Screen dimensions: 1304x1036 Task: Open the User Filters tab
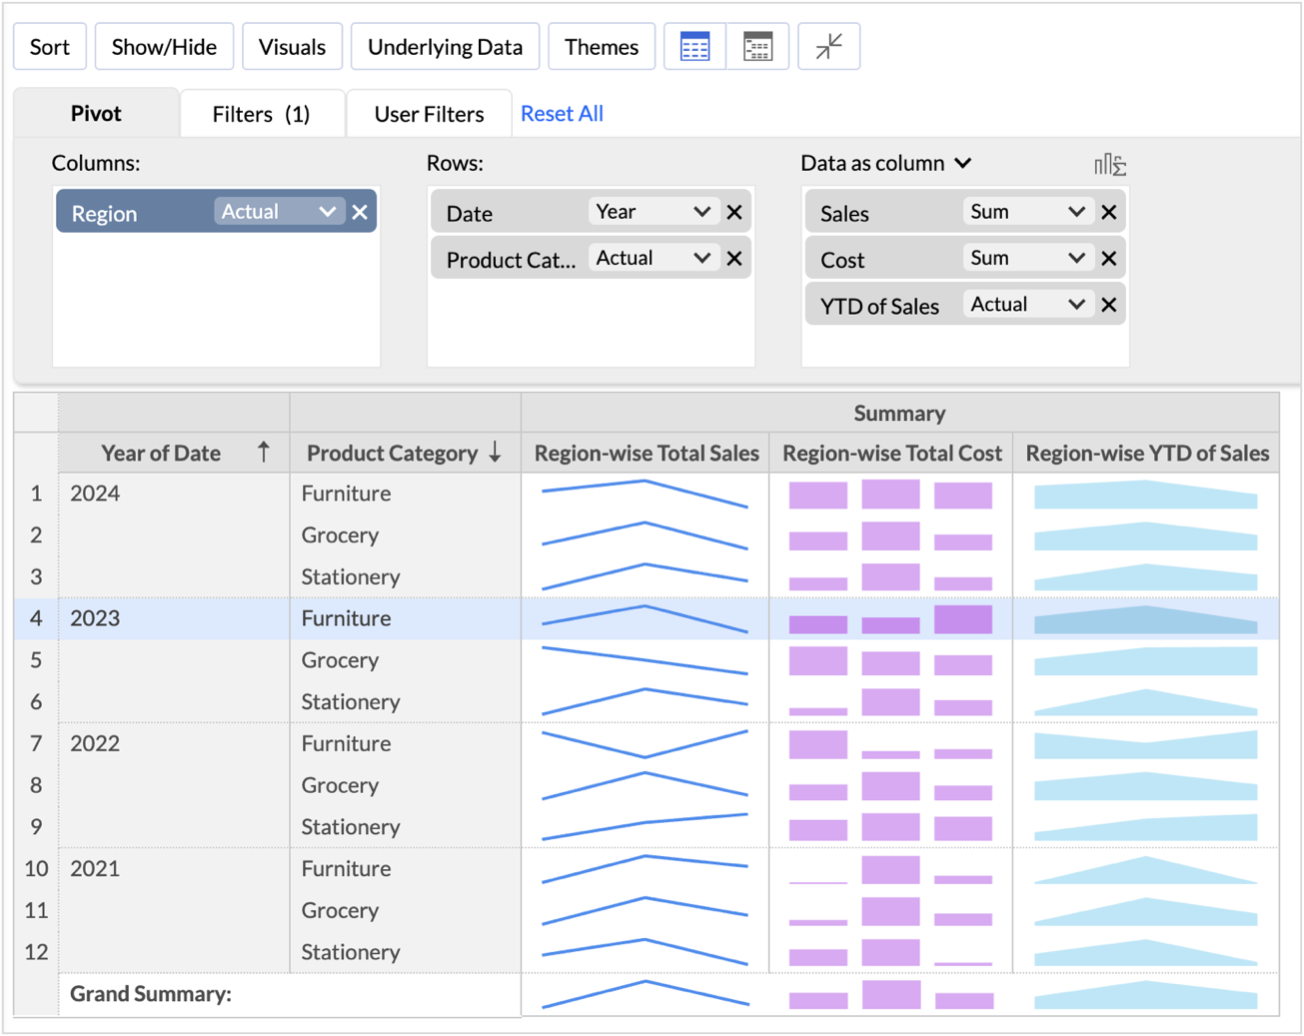[428, 113]
